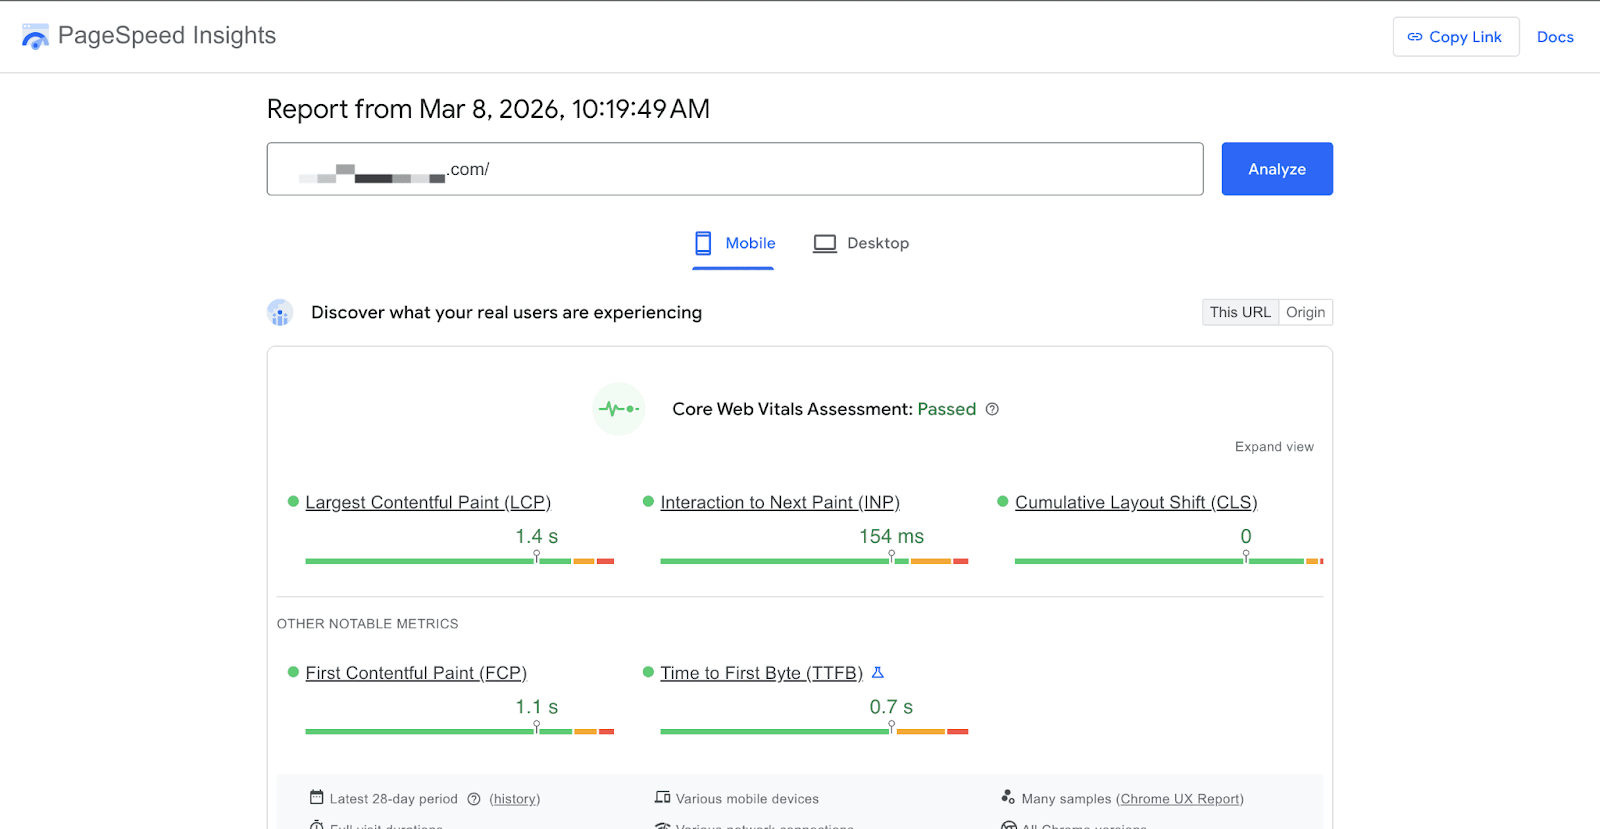Click the Many samples icon
Viewport: 1600px width, 829px height.
pyautogui.click(x=1008, y=797)
